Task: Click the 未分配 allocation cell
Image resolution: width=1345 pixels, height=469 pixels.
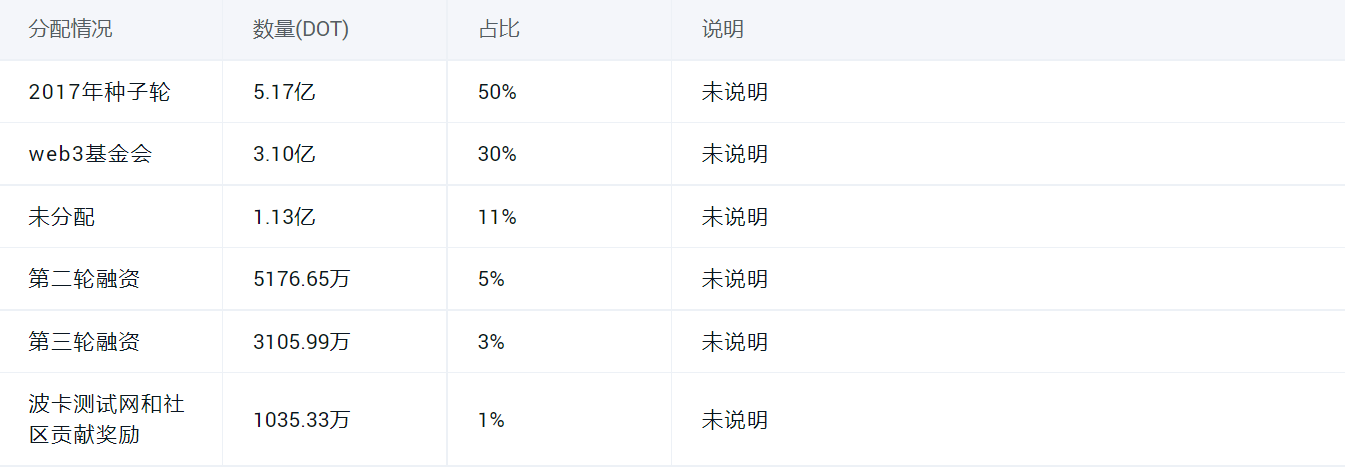Action: [x=62, y=217]
